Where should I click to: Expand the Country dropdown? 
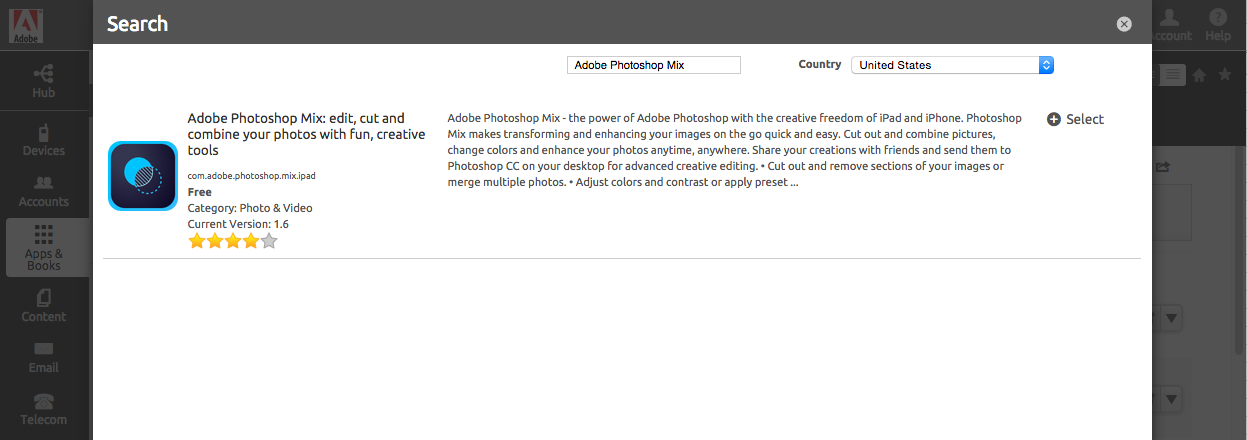(952, 65)
